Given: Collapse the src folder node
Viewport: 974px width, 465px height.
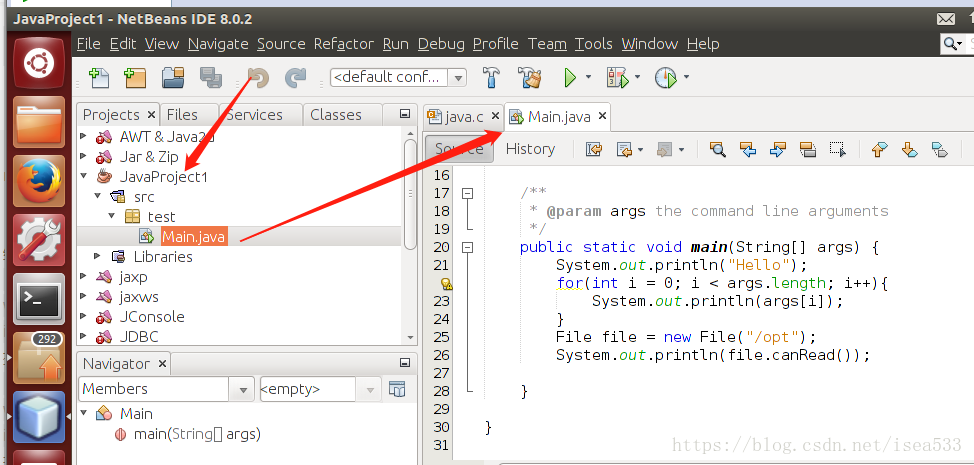Looking at the screenshot, I should click(x=98, y=196).
